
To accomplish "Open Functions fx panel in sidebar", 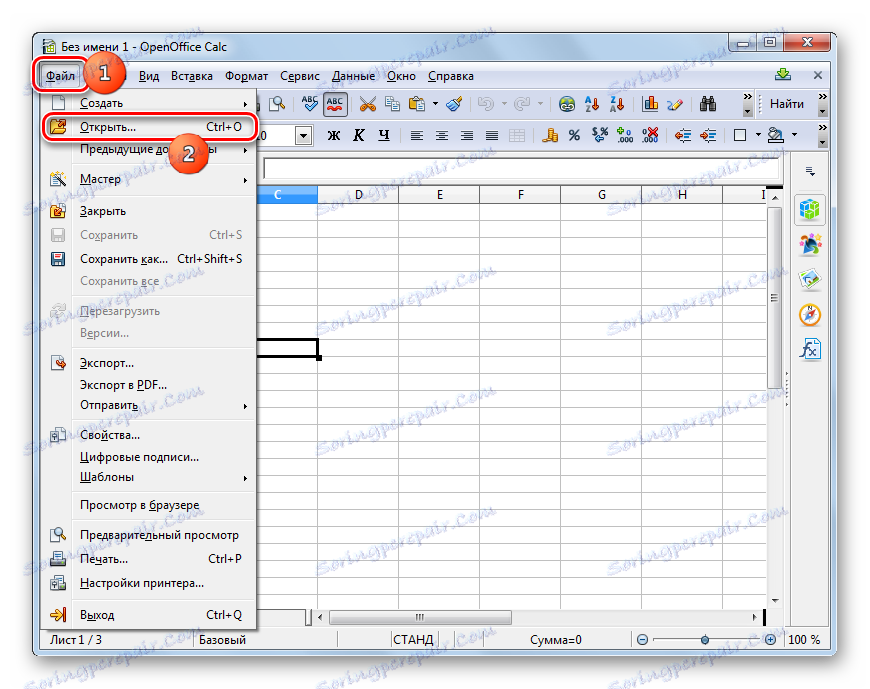I will [x=810, y=349].
